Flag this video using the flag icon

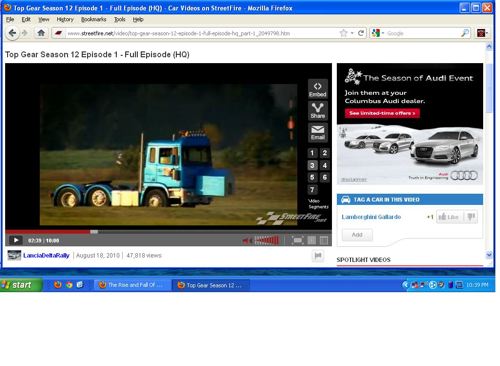click(318, 256)
